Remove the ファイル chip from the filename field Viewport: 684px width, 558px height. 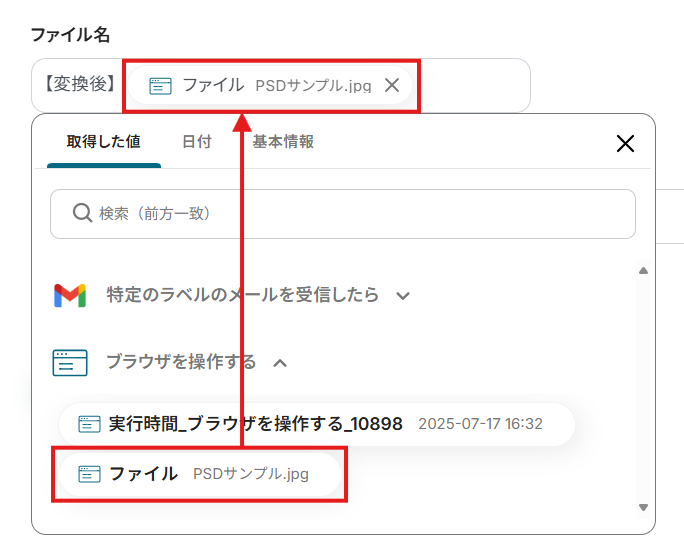point(392,85)
